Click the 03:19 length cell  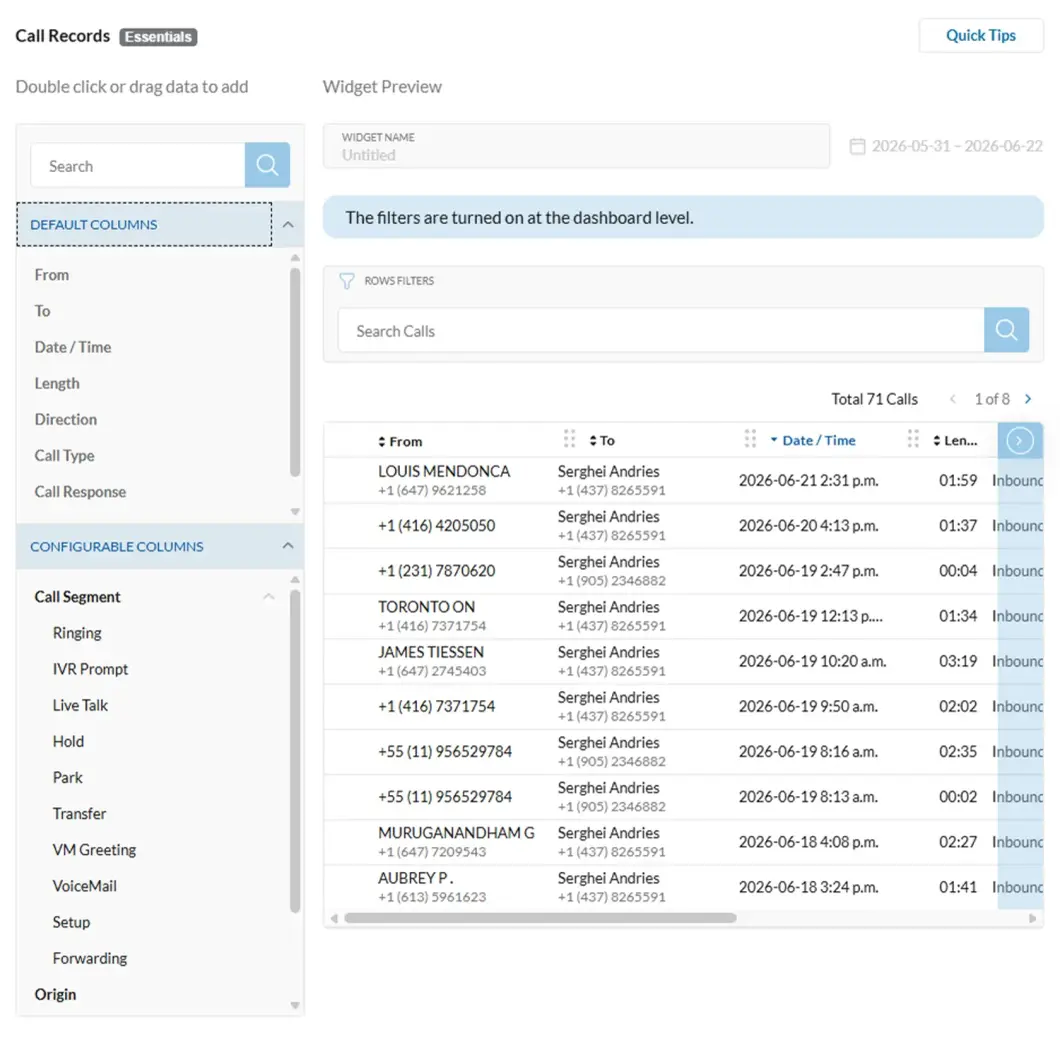(x=957, y=661)
